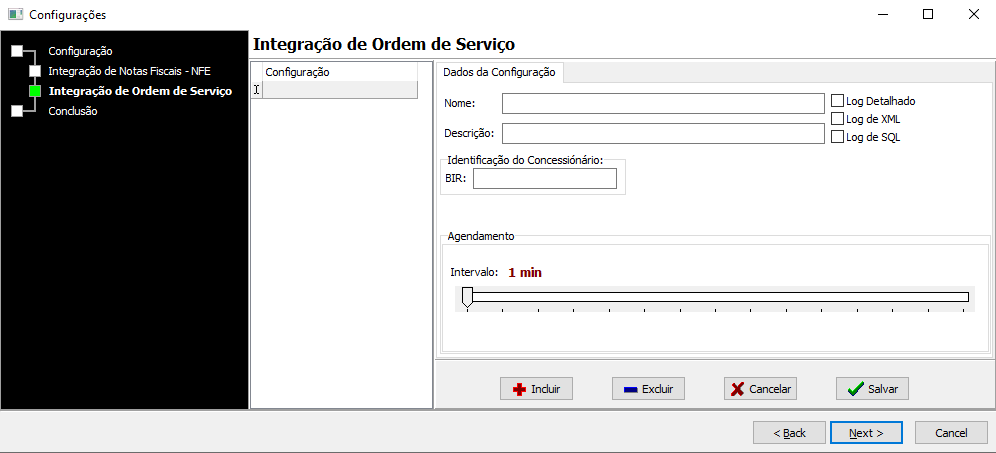The image size is (996, 453).
Task: Click the red plus Incluir icon
Action: [519, 389]
